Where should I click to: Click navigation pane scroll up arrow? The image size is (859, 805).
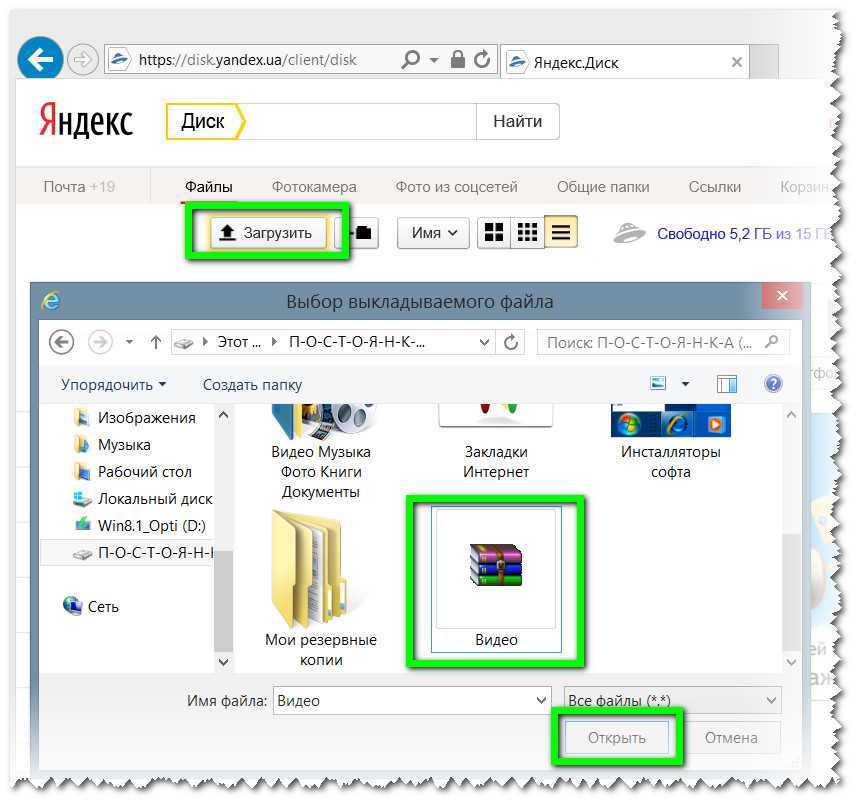point(223,415)
